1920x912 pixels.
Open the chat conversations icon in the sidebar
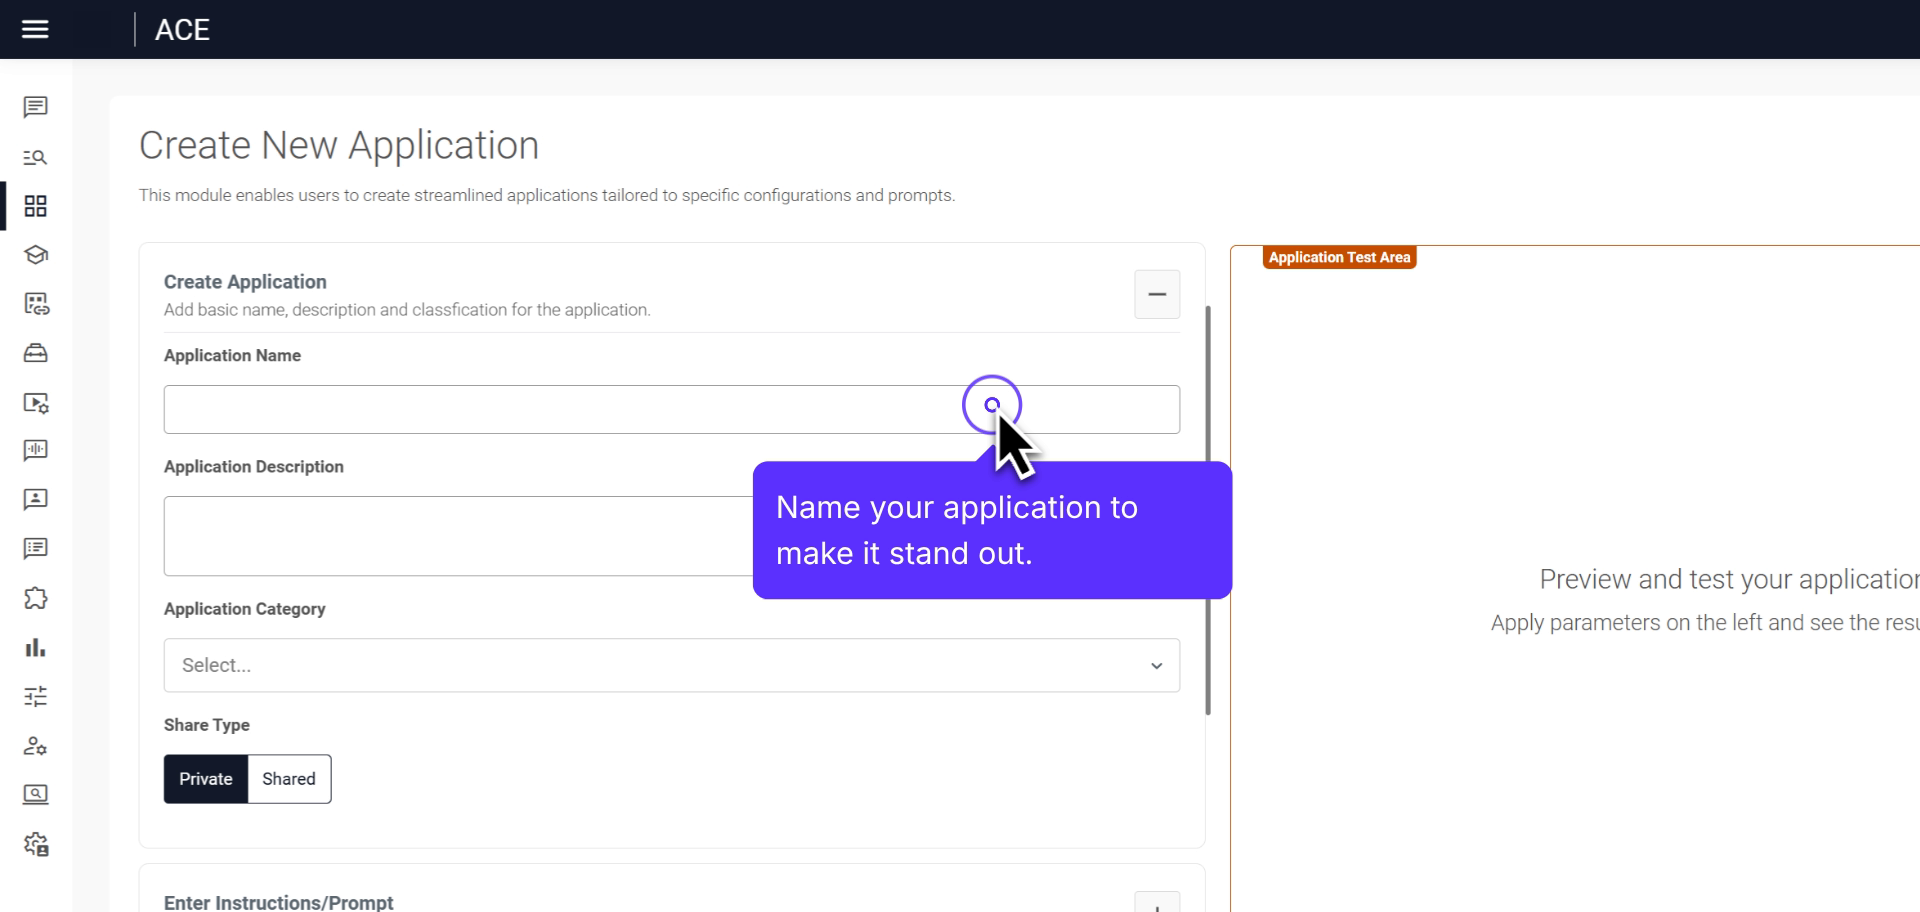tap(35, 107)
